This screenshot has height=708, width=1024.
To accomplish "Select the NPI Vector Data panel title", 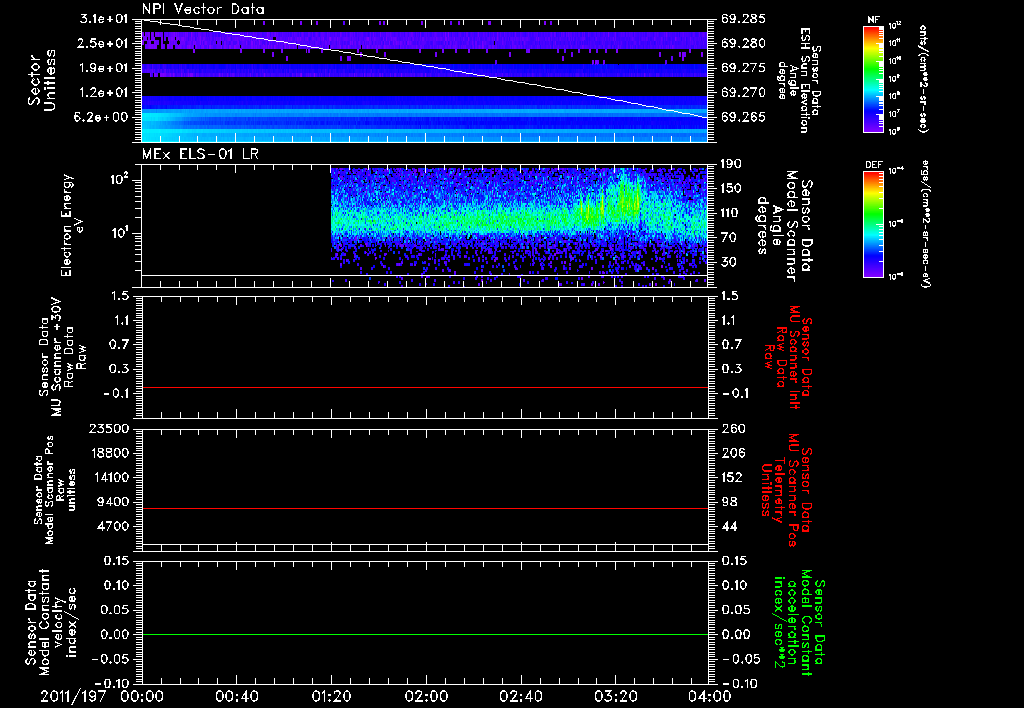I will coord(203,10).
